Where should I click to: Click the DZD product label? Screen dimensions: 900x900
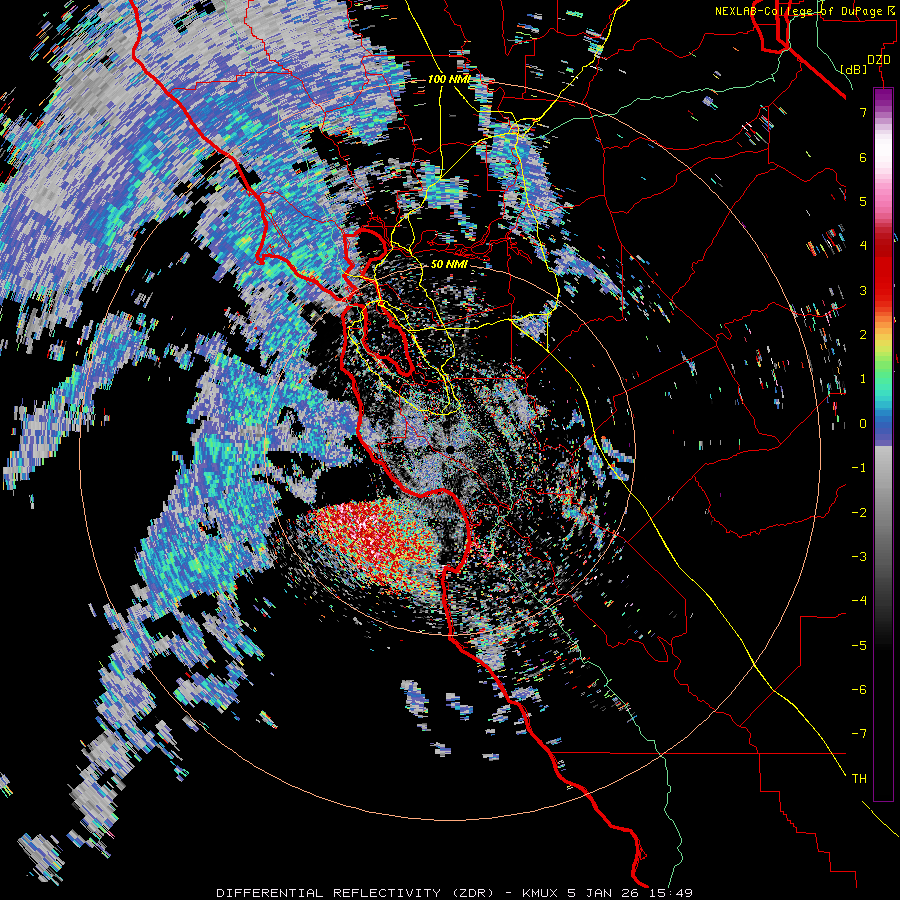tap(878, 60)
